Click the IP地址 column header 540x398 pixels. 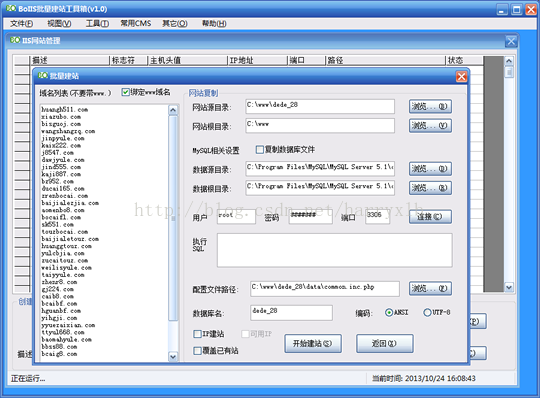click(x=257, y=61)
